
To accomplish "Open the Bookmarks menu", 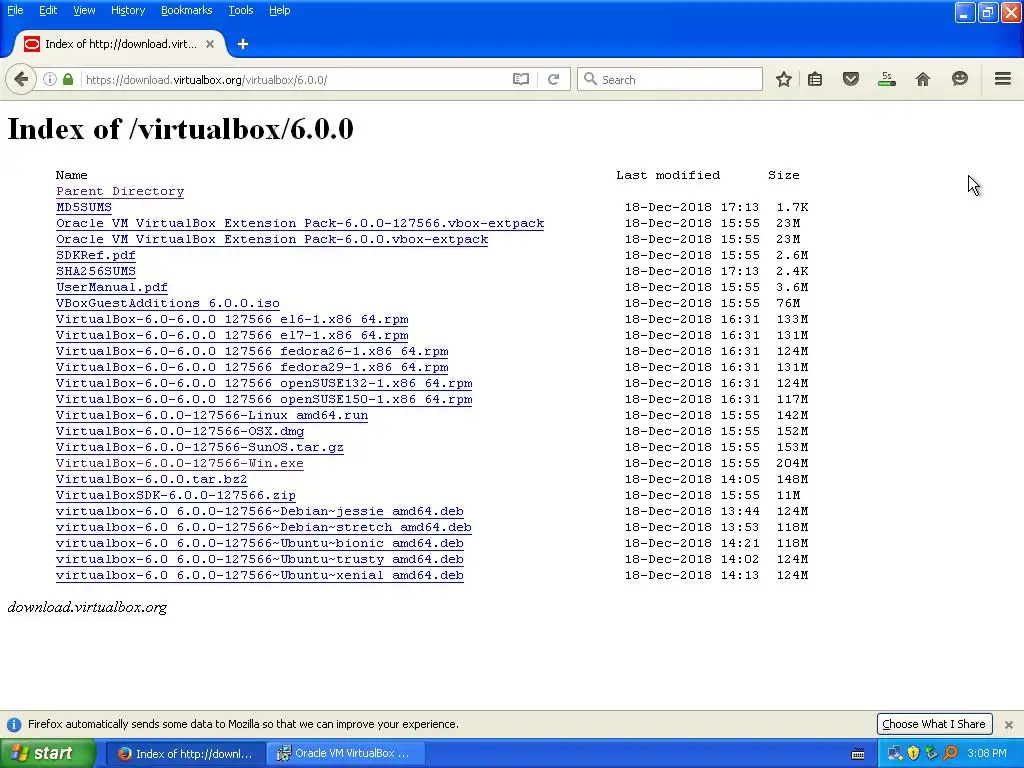I will pos(187,10).
